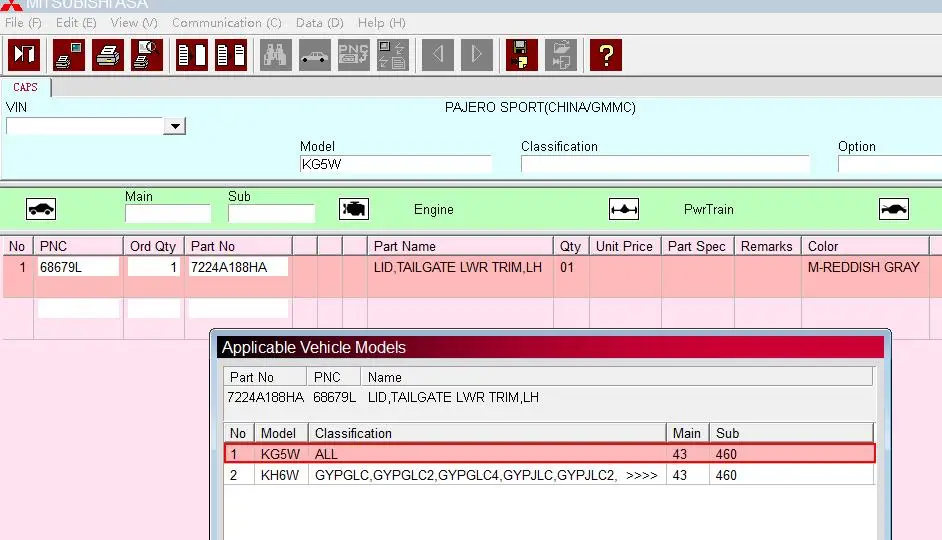Expand the VIN dropdown arrow
This screenshot has width=942, height=540.
(175, 126)
